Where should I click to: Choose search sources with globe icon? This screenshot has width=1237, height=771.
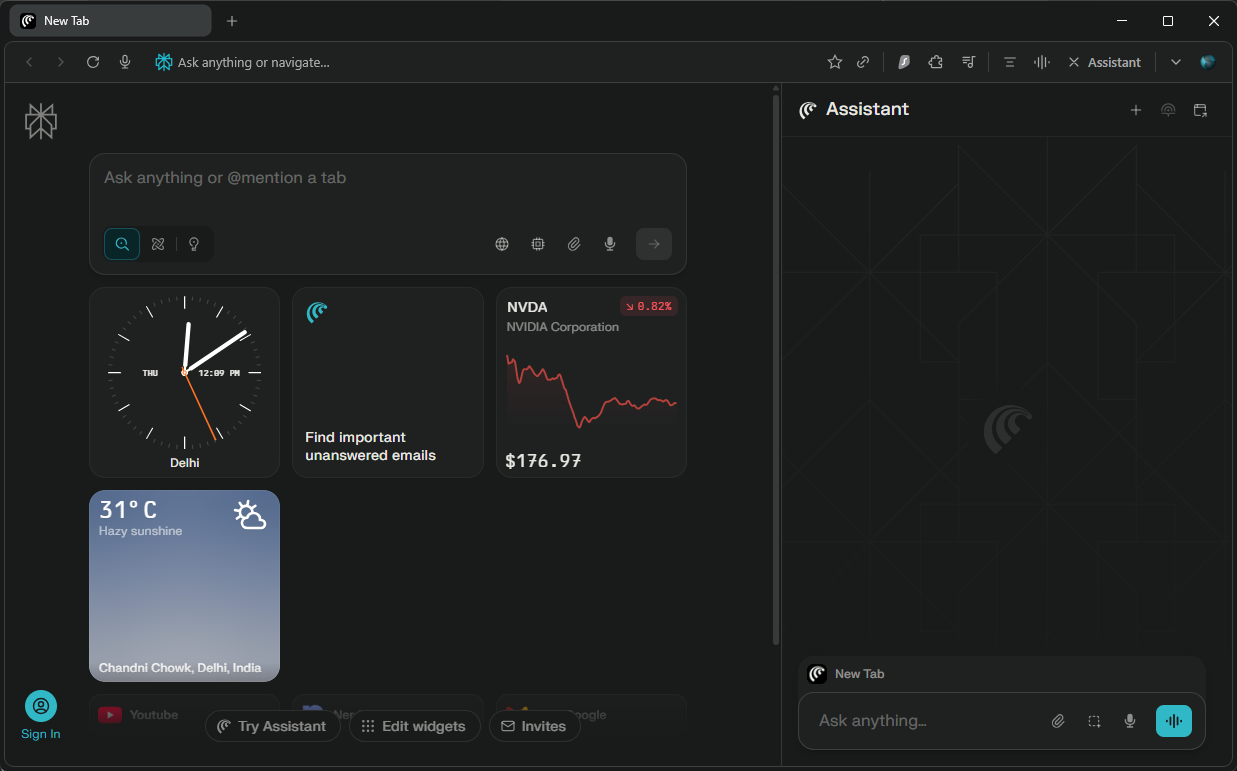tap(502, 244)
